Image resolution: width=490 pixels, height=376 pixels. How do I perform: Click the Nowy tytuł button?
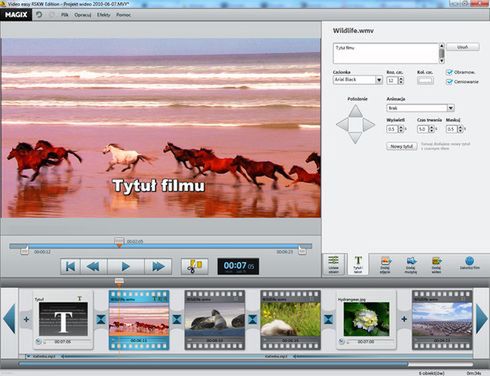click(x=402, y=146)
